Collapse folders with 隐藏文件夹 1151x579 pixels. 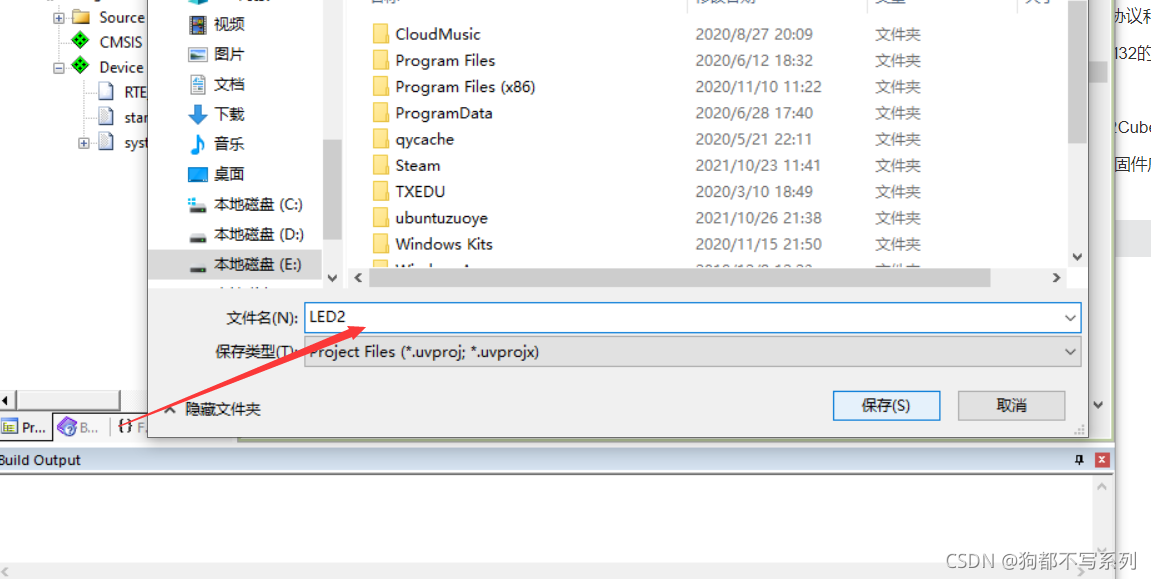pyautogui.click(x=213, y=409)
